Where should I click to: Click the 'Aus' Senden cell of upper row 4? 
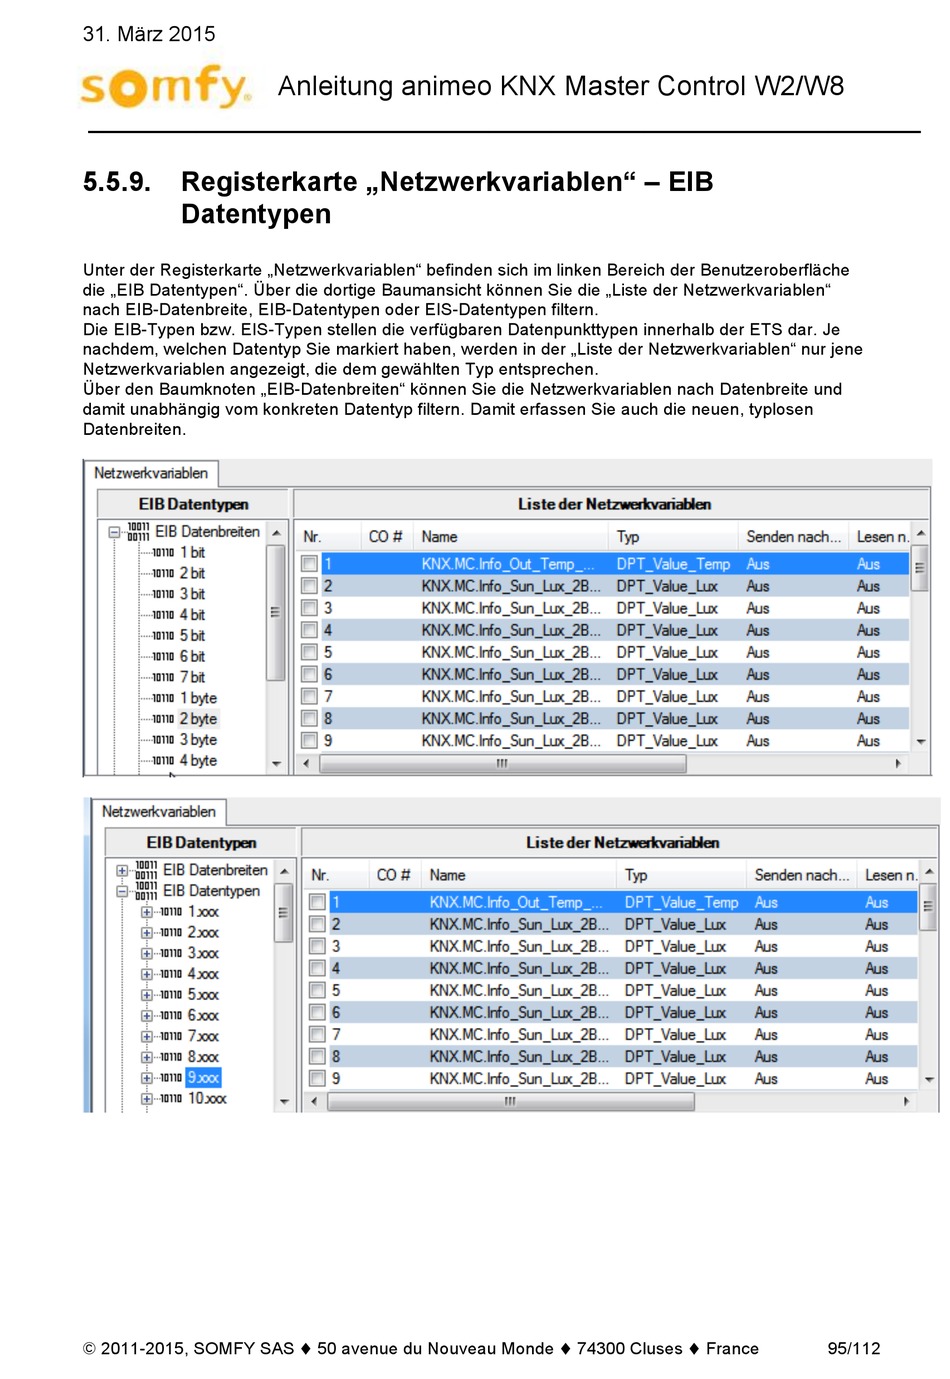[758, 630]
